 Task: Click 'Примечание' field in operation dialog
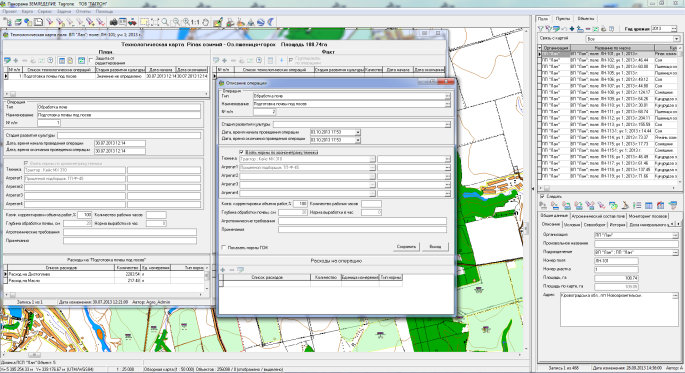tap(362, 229)
